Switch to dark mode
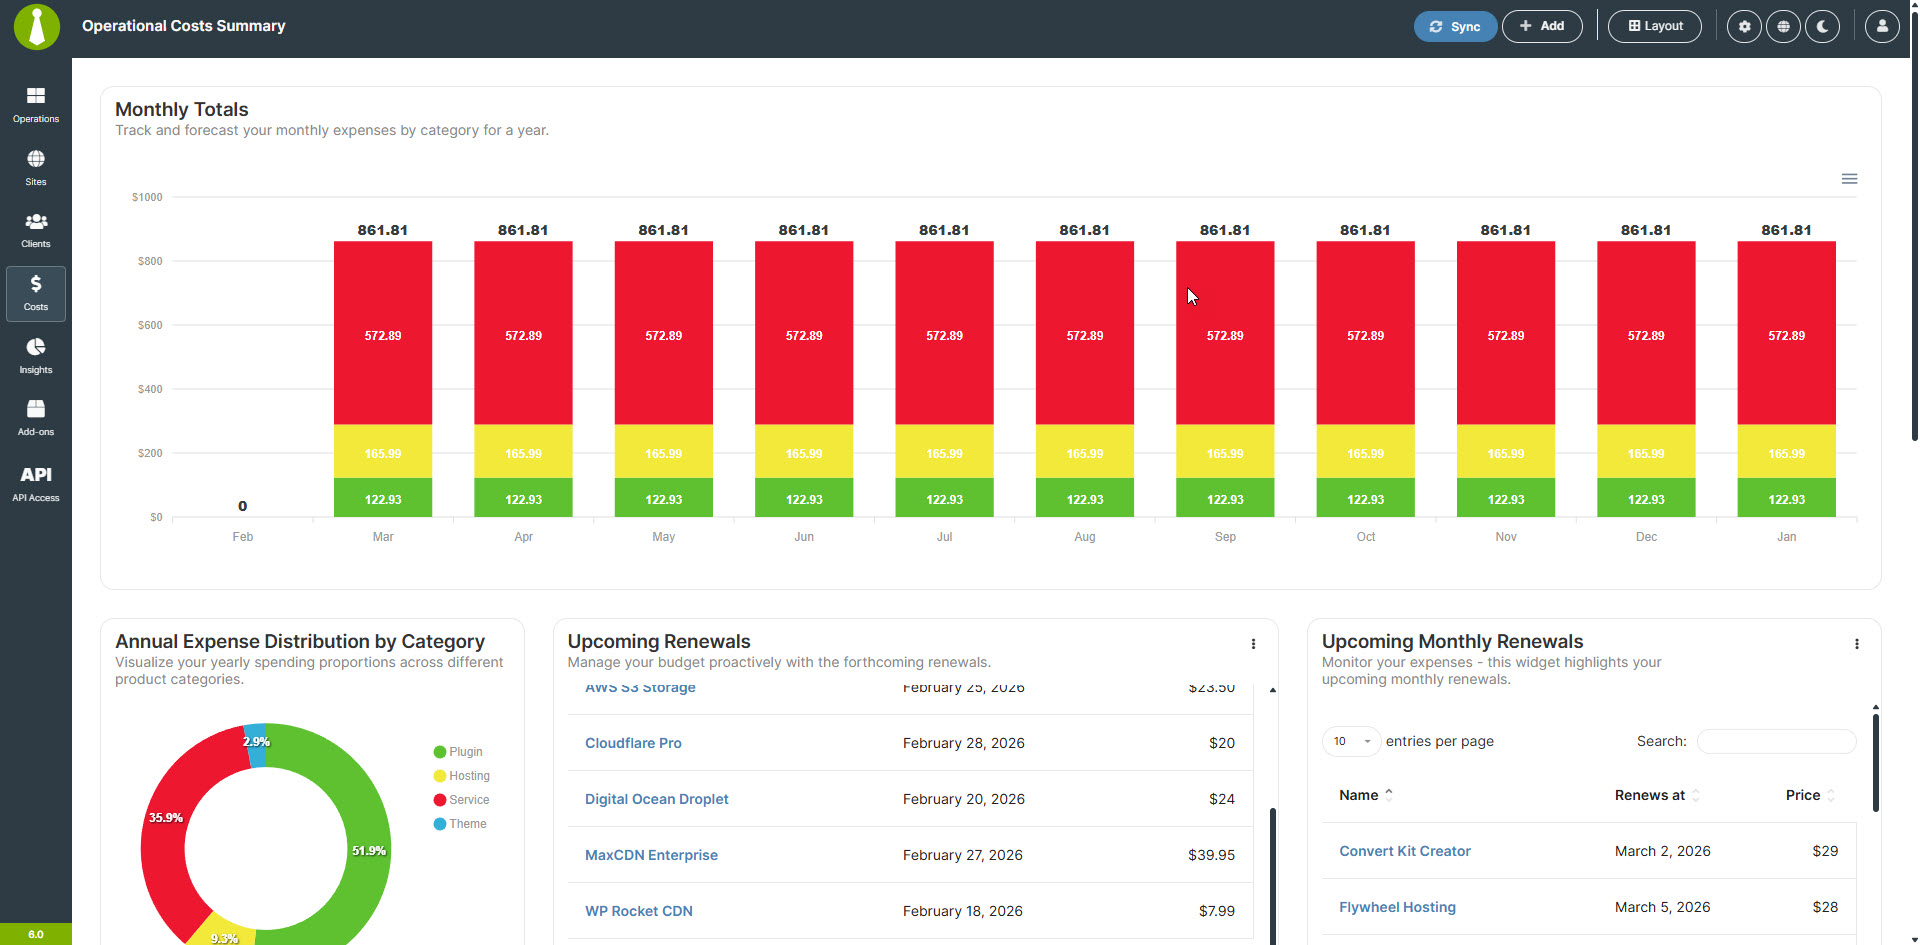 pos(1822,26)
